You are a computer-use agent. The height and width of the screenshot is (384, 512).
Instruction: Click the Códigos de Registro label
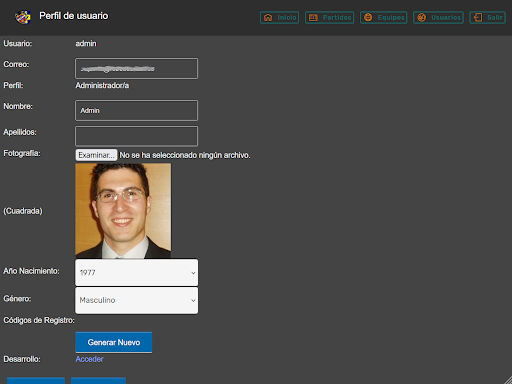point(39,320)
